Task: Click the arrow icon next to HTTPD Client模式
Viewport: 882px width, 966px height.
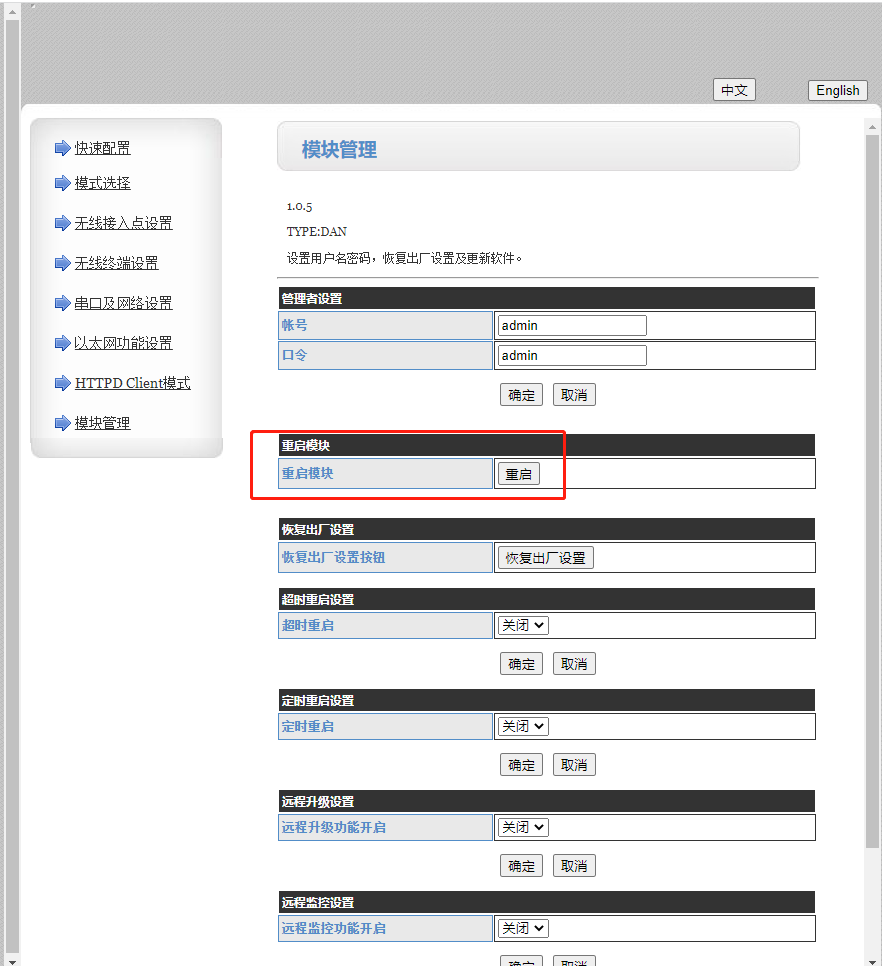Action: click(x=62, y=383)
